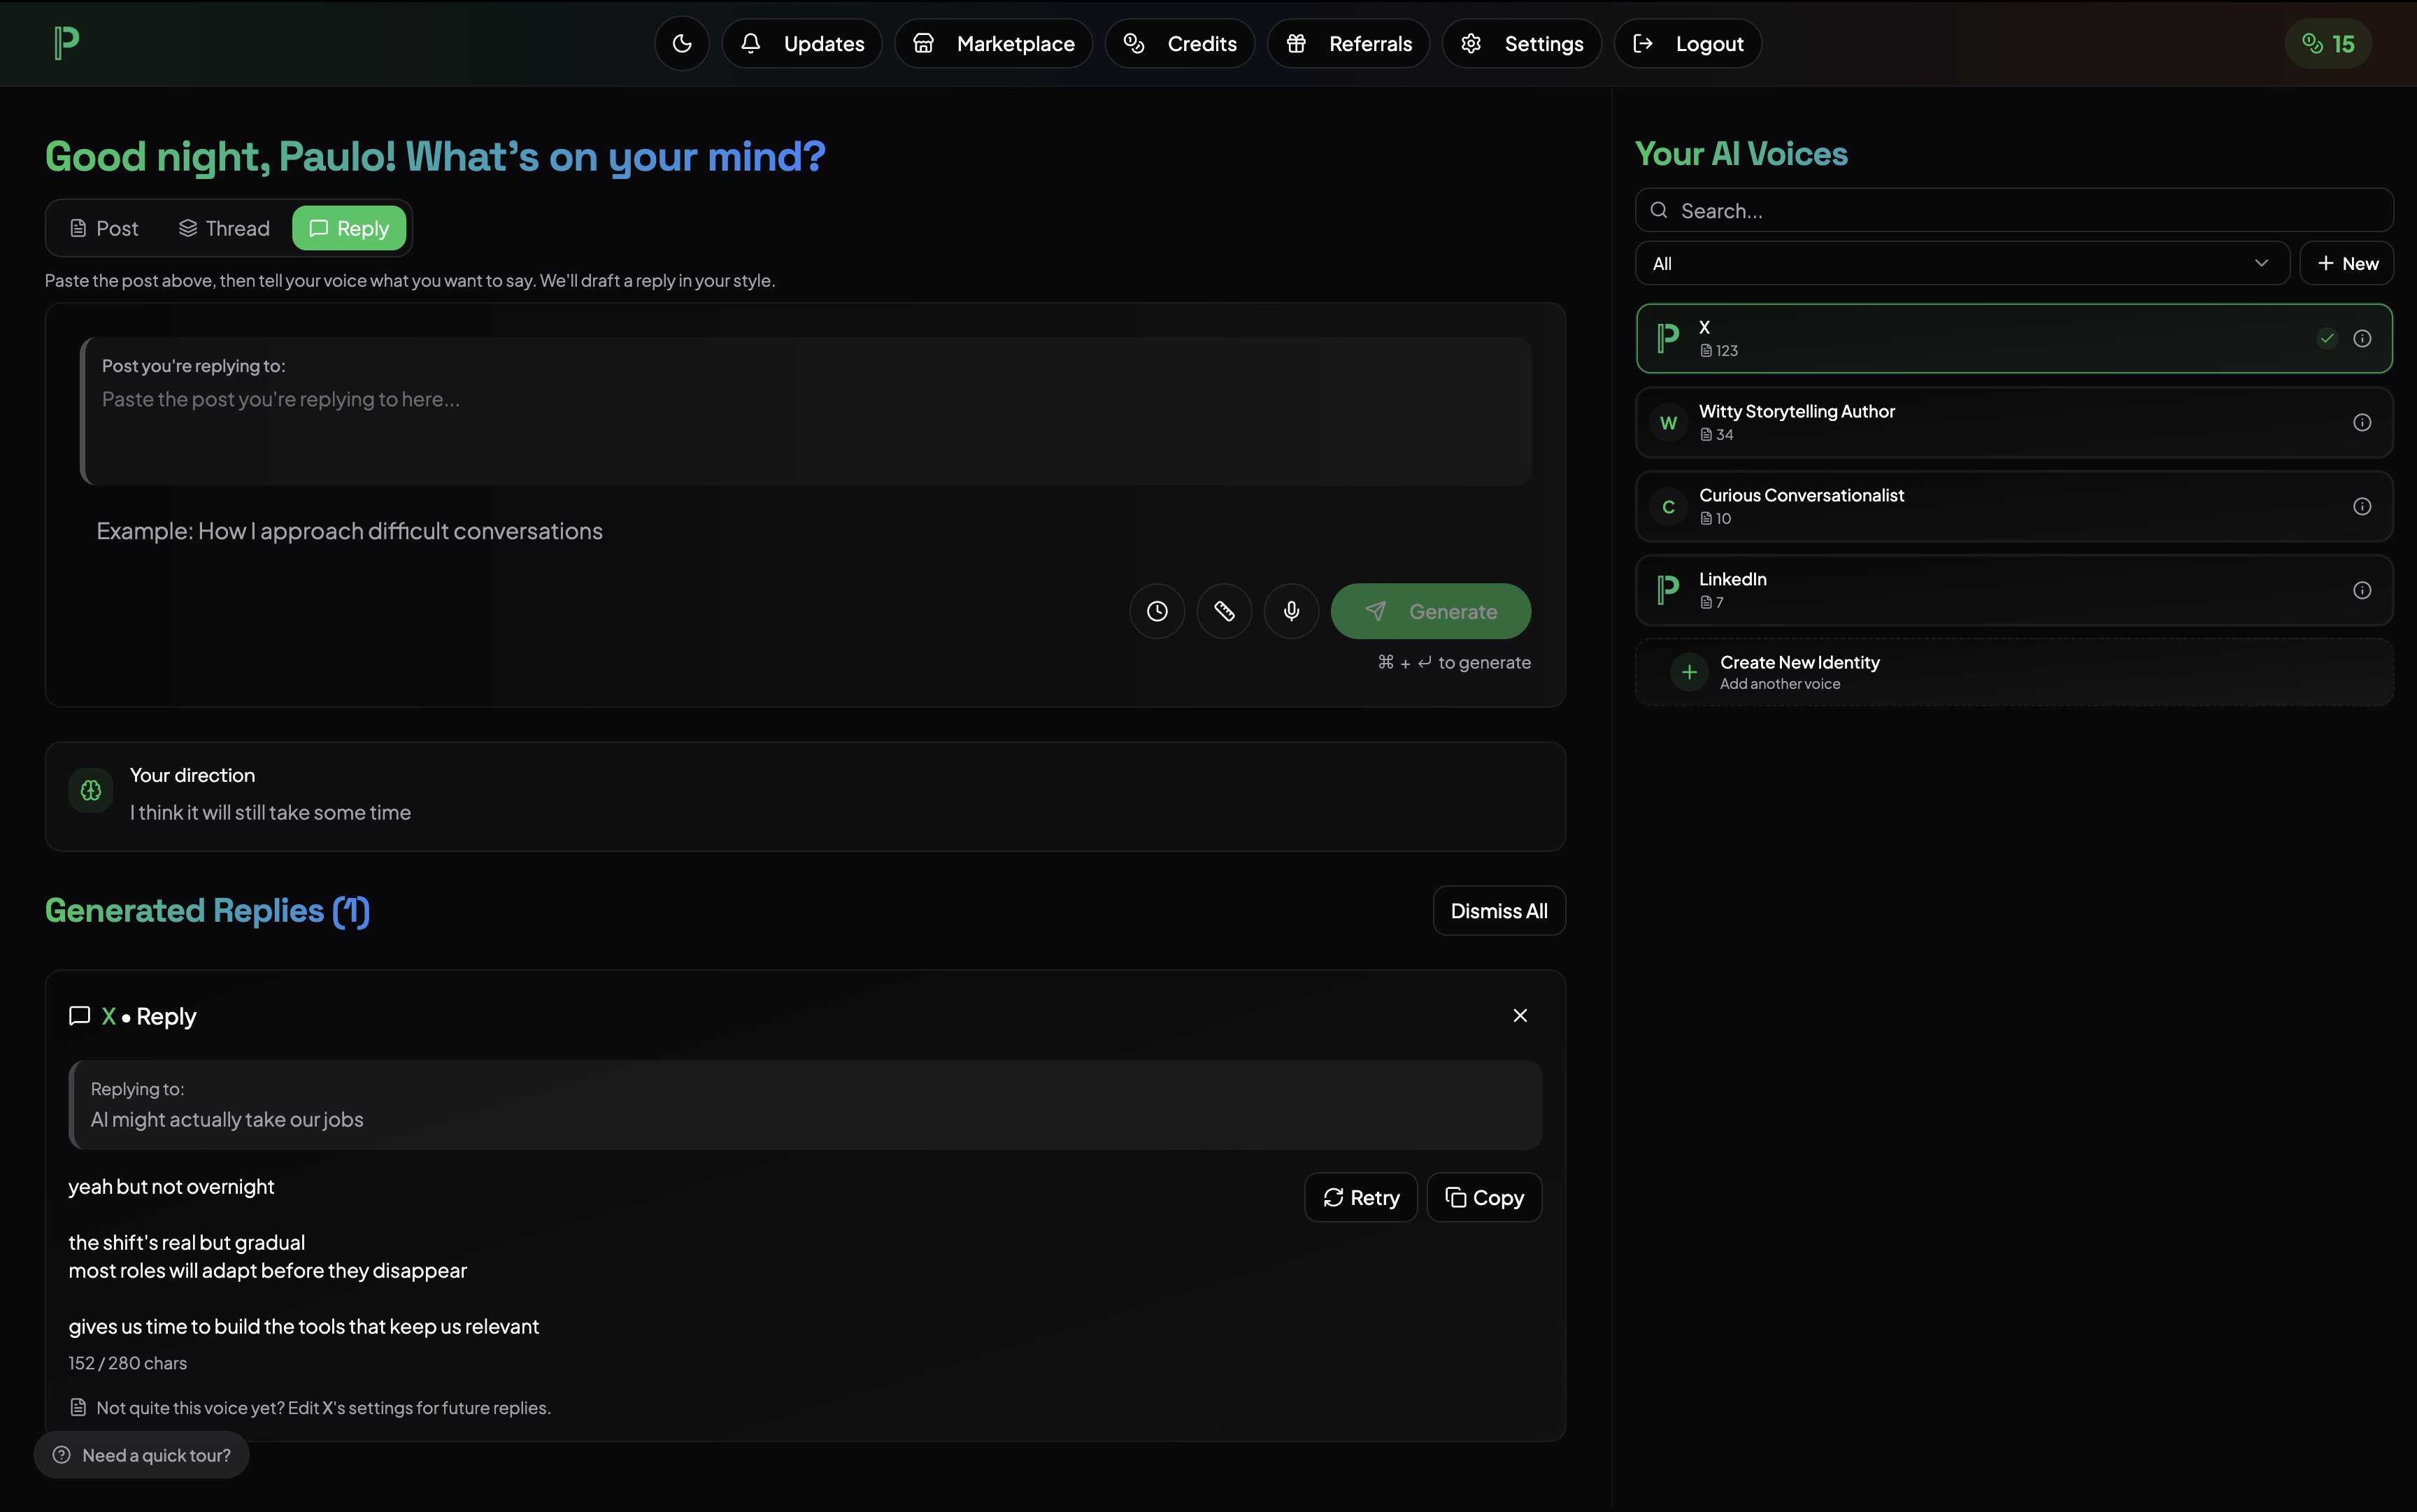Image resolution: width=2417 pixels, height=1512 pixels.
Task: Toggle dark mode with the moon icon
Action: coord(682,43)
